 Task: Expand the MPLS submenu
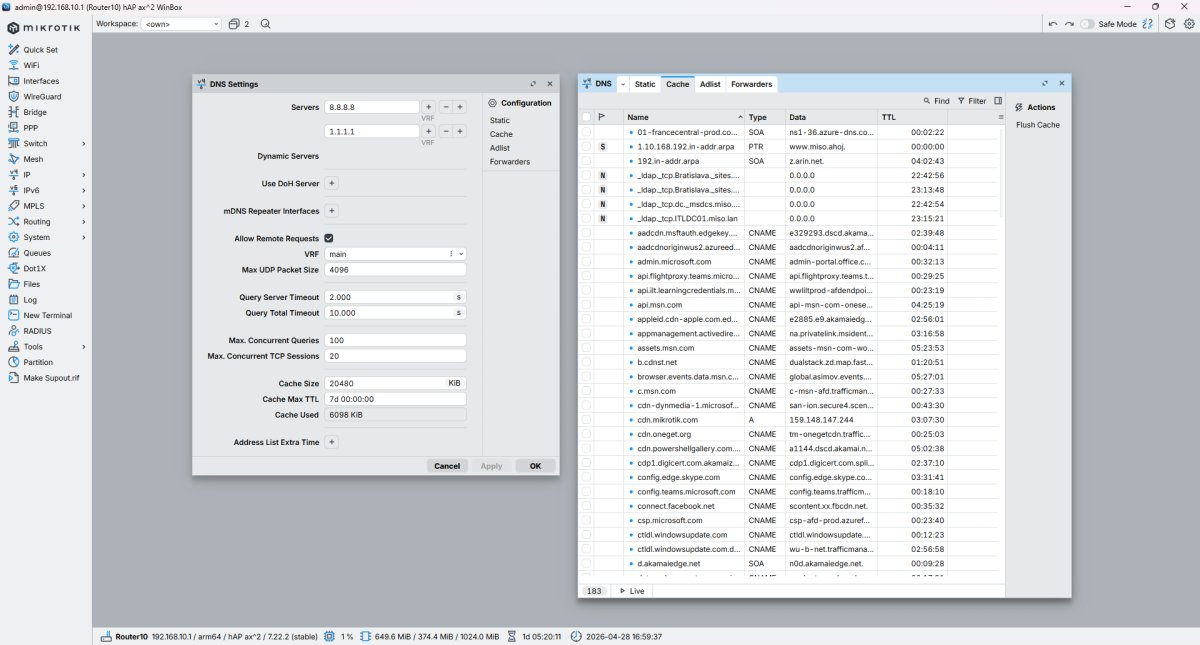point(83,206)
